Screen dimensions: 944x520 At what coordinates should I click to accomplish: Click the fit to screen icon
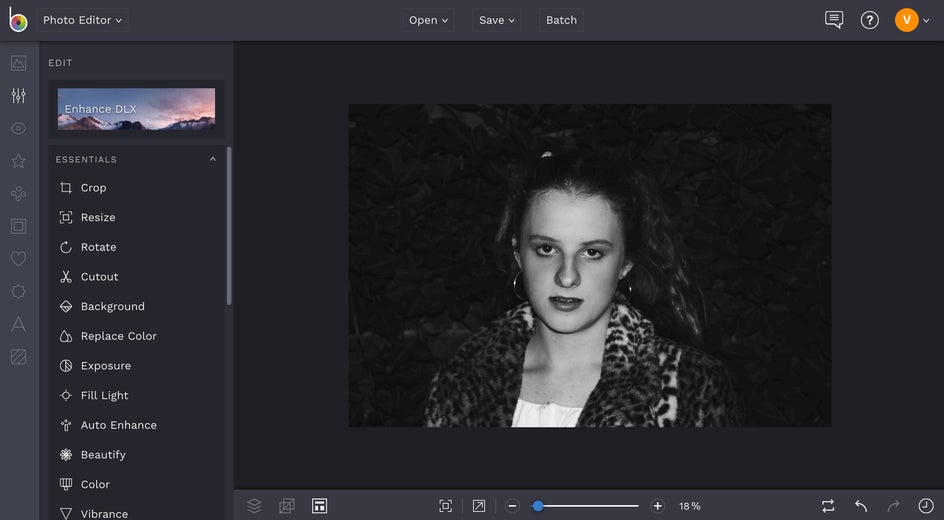click(446, 506)
